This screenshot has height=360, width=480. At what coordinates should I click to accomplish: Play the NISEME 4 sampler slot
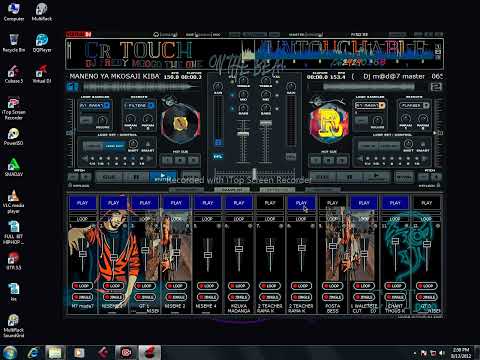click(x=208, y=203)
